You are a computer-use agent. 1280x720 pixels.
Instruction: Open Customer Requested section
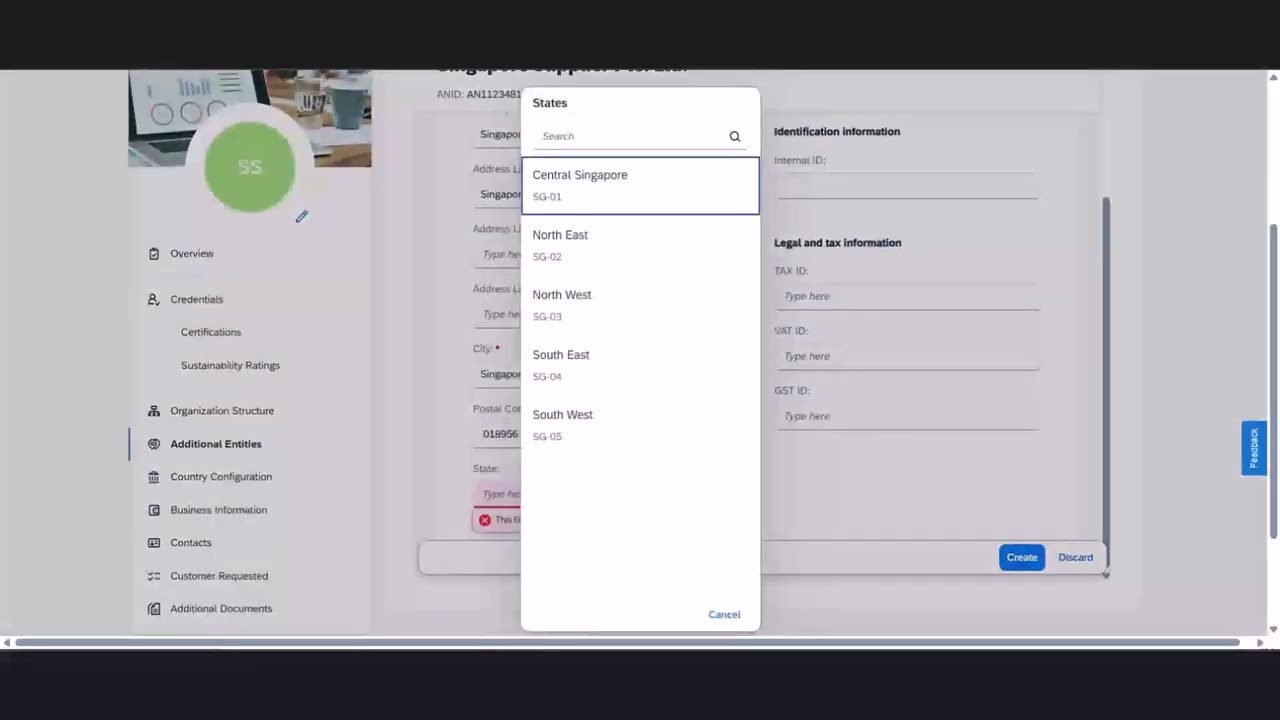[219, 576]
